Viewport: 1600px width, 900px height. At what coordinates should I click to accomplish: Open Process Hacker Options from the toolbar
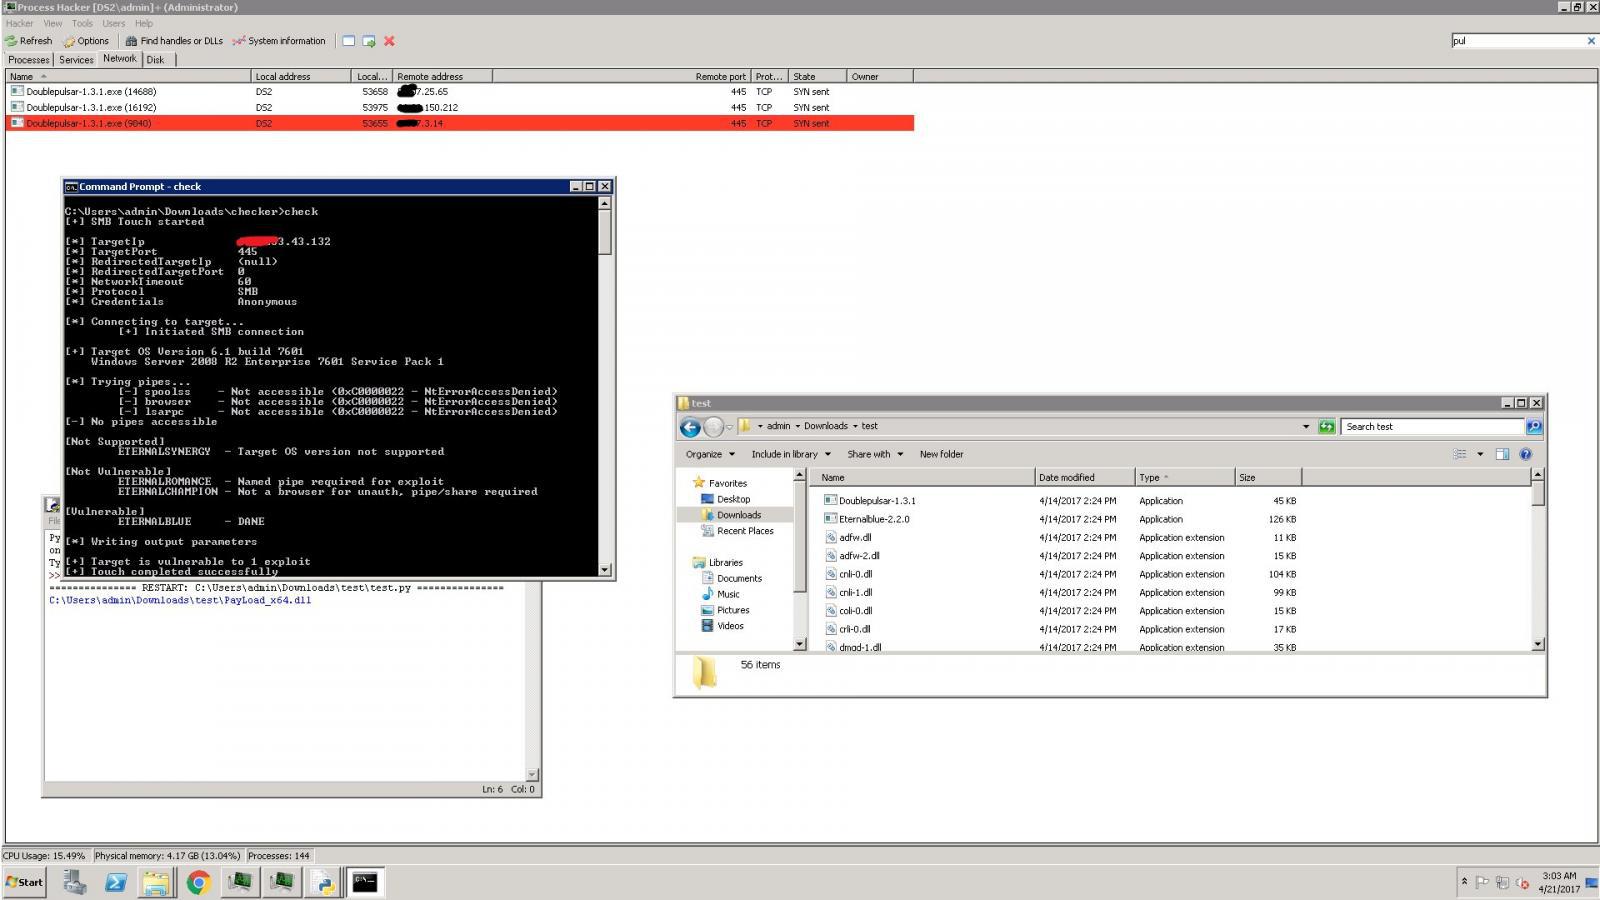click(86, 41)
